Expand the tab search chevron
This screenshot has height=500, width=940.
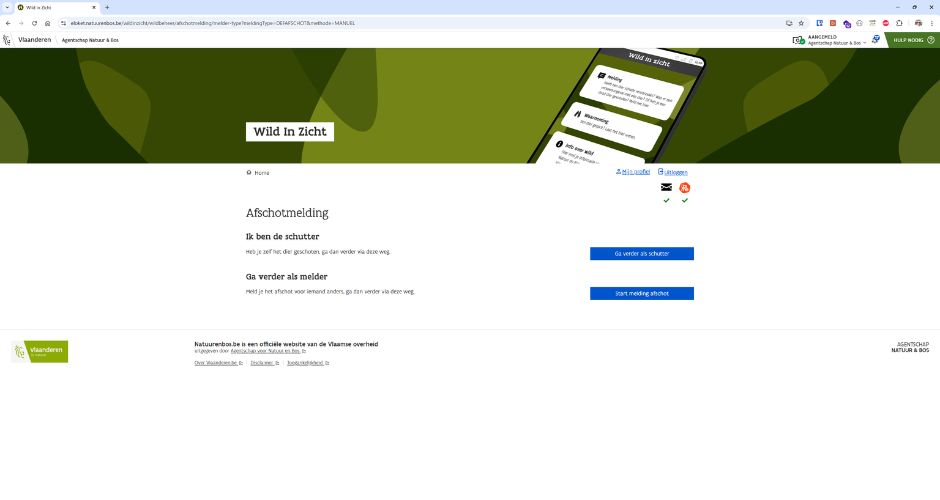8,7
